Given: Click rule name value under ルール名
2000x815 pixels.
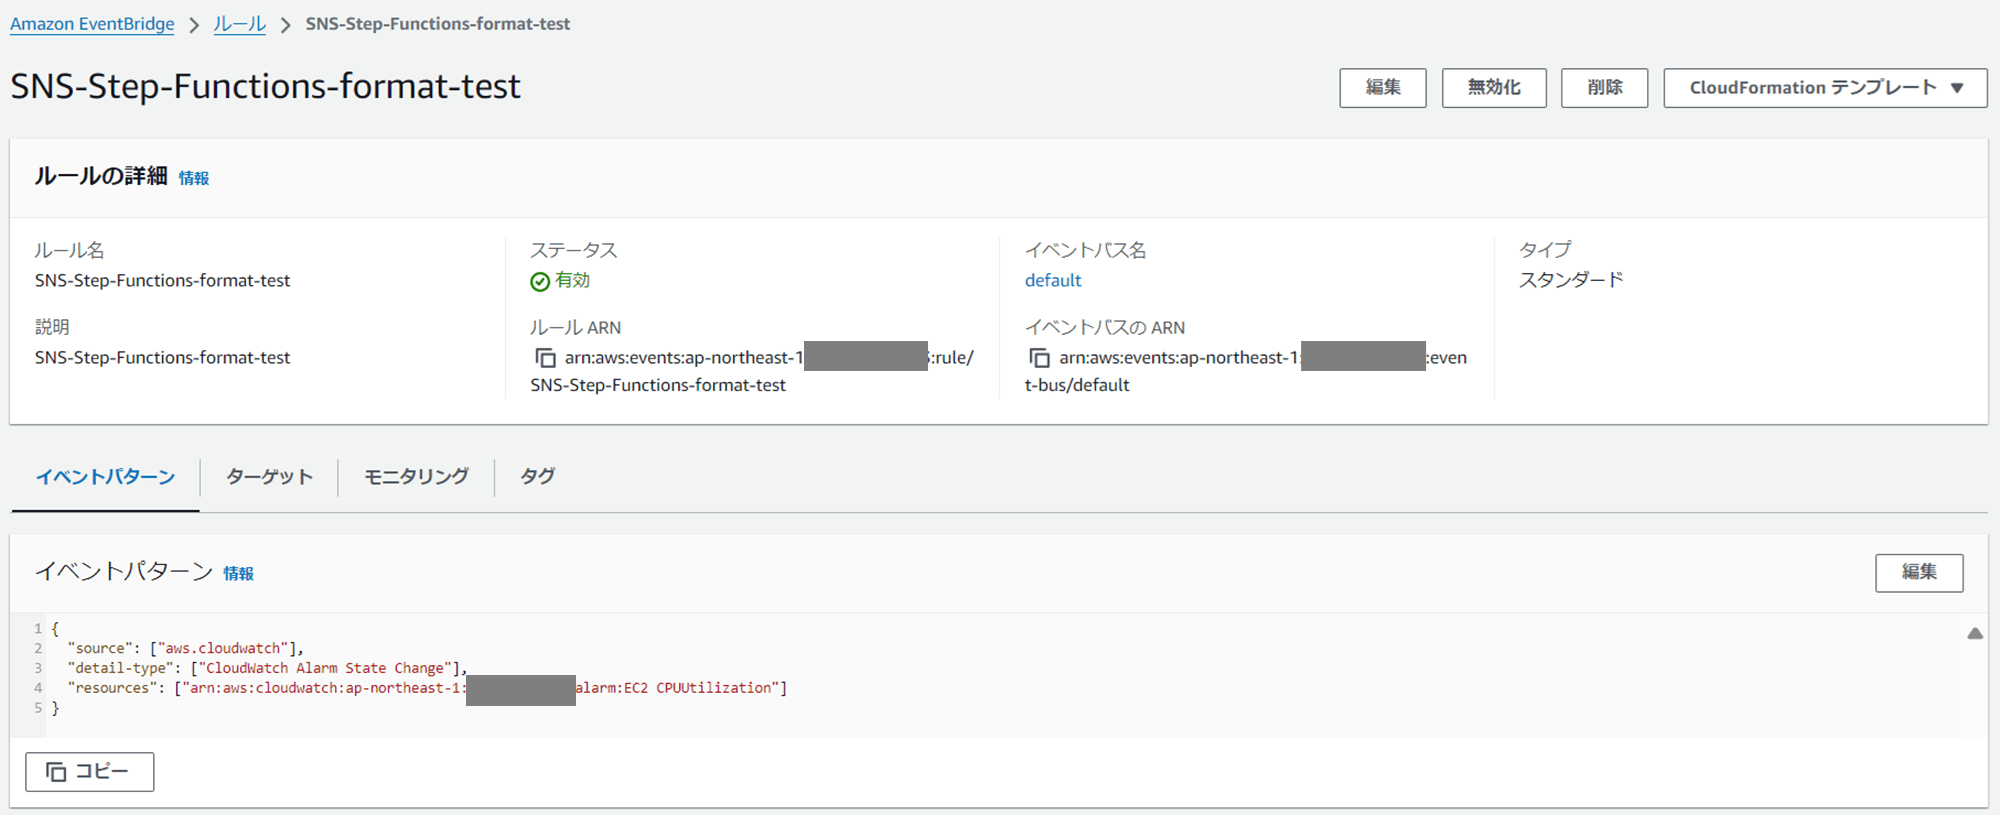Looking at the screenshot, I should (x=162, y=281).
